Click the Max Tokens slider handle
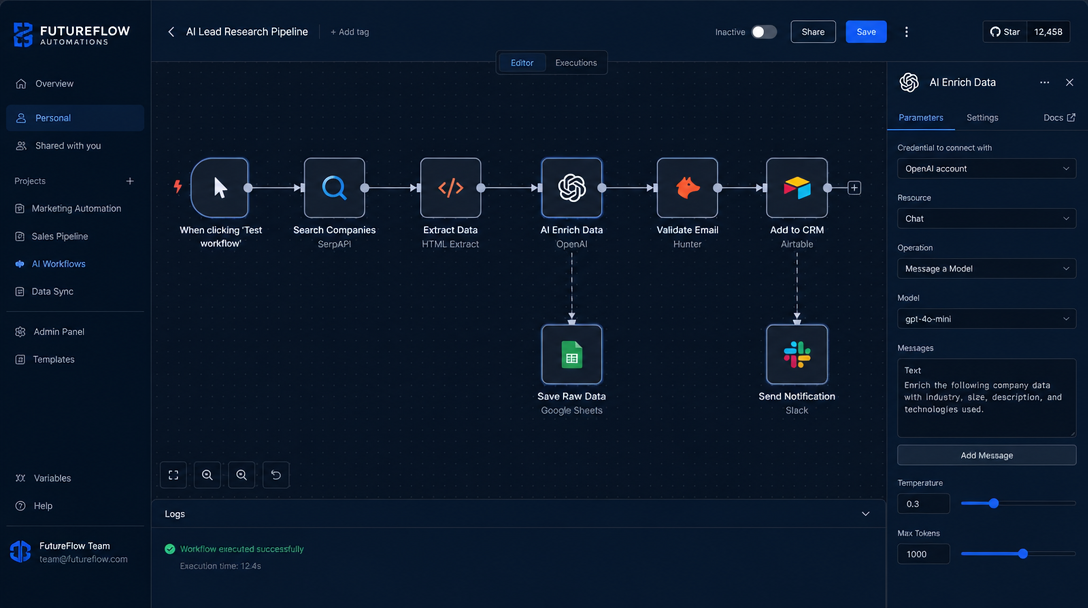Screen dimensions: 1088x608 click(x=1023, y=554)
